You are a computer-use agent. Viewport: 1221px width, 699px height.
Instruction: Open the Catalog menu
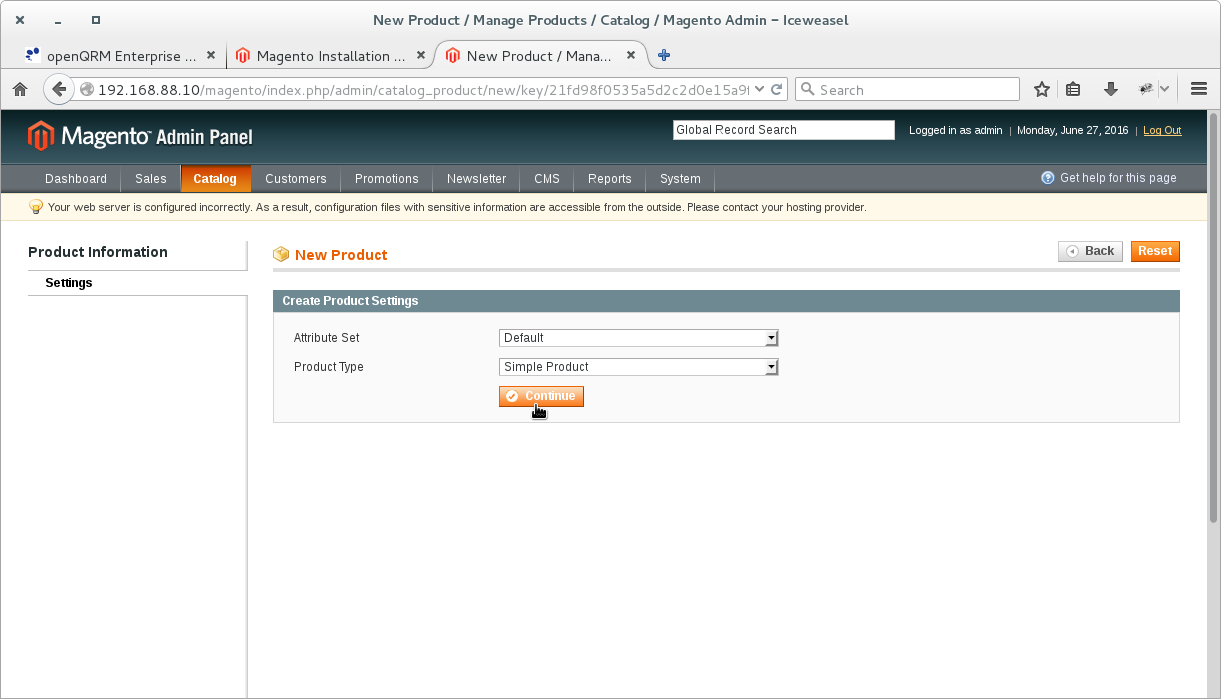(215, 179)
